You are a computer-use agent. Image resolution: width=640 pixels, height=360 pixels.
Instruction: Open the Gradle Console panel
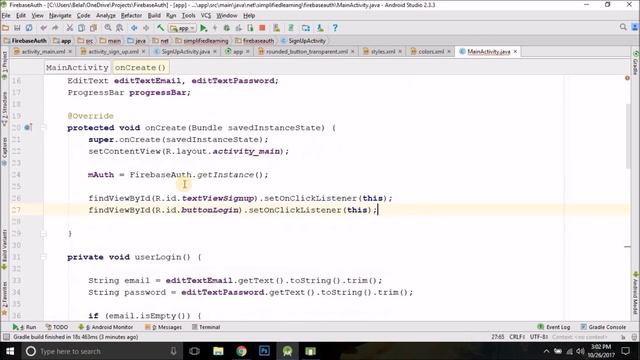(604, 327)
